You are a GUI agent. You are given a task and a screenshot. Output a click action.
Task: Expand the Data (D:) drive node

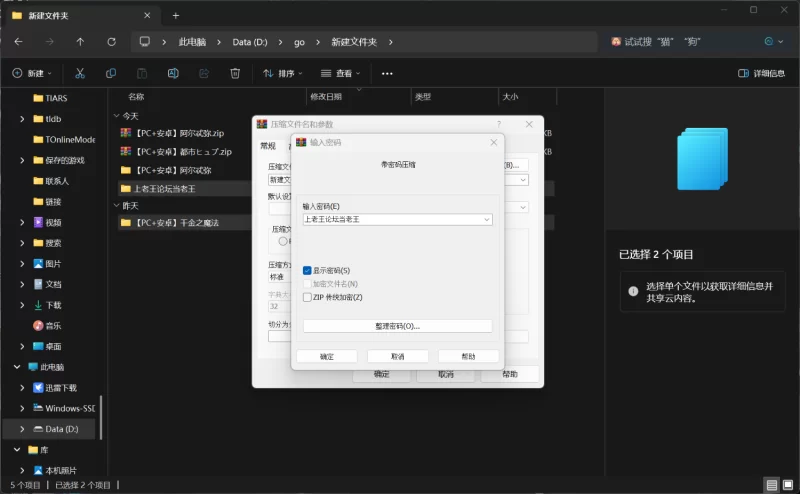22,429
